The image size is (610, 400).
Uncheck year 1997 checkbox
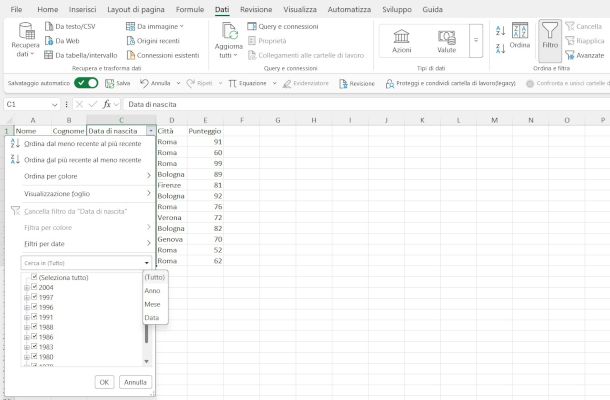pyautogui.click(x=34, y=297)
